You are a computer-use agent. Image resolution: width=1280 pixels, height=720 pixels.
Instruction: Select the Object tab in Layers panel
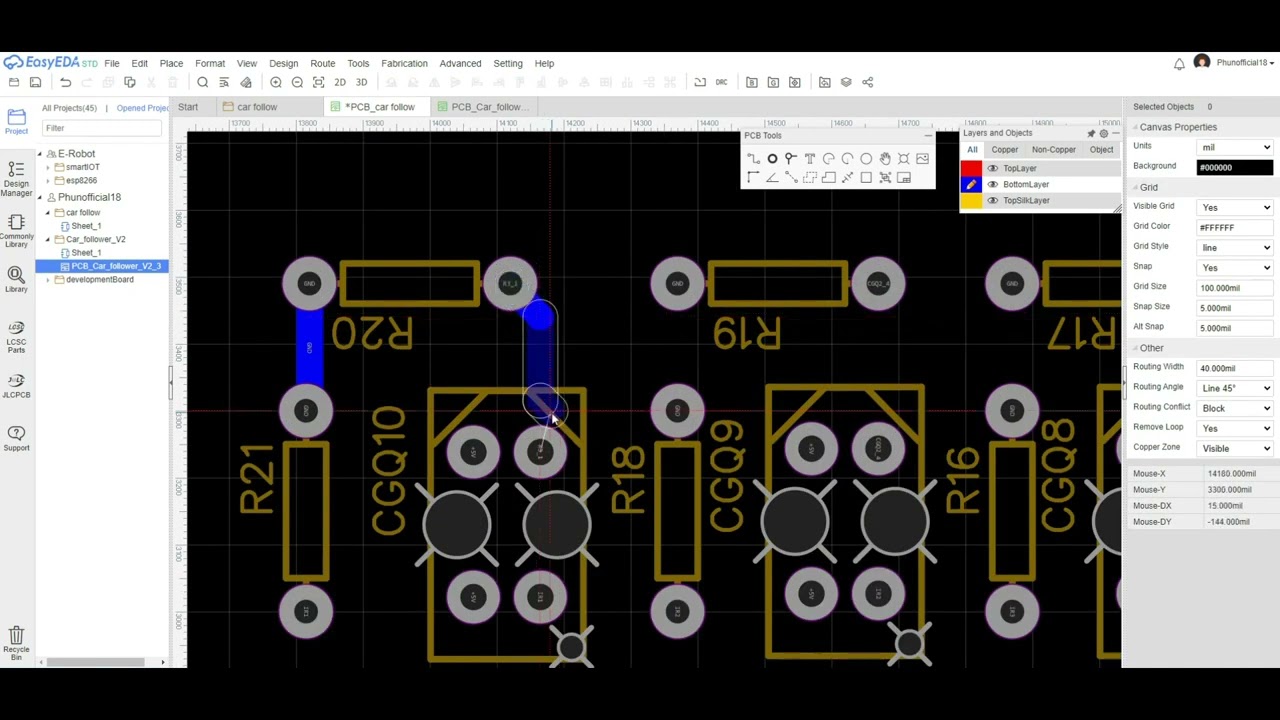[x=1101, y=150]
